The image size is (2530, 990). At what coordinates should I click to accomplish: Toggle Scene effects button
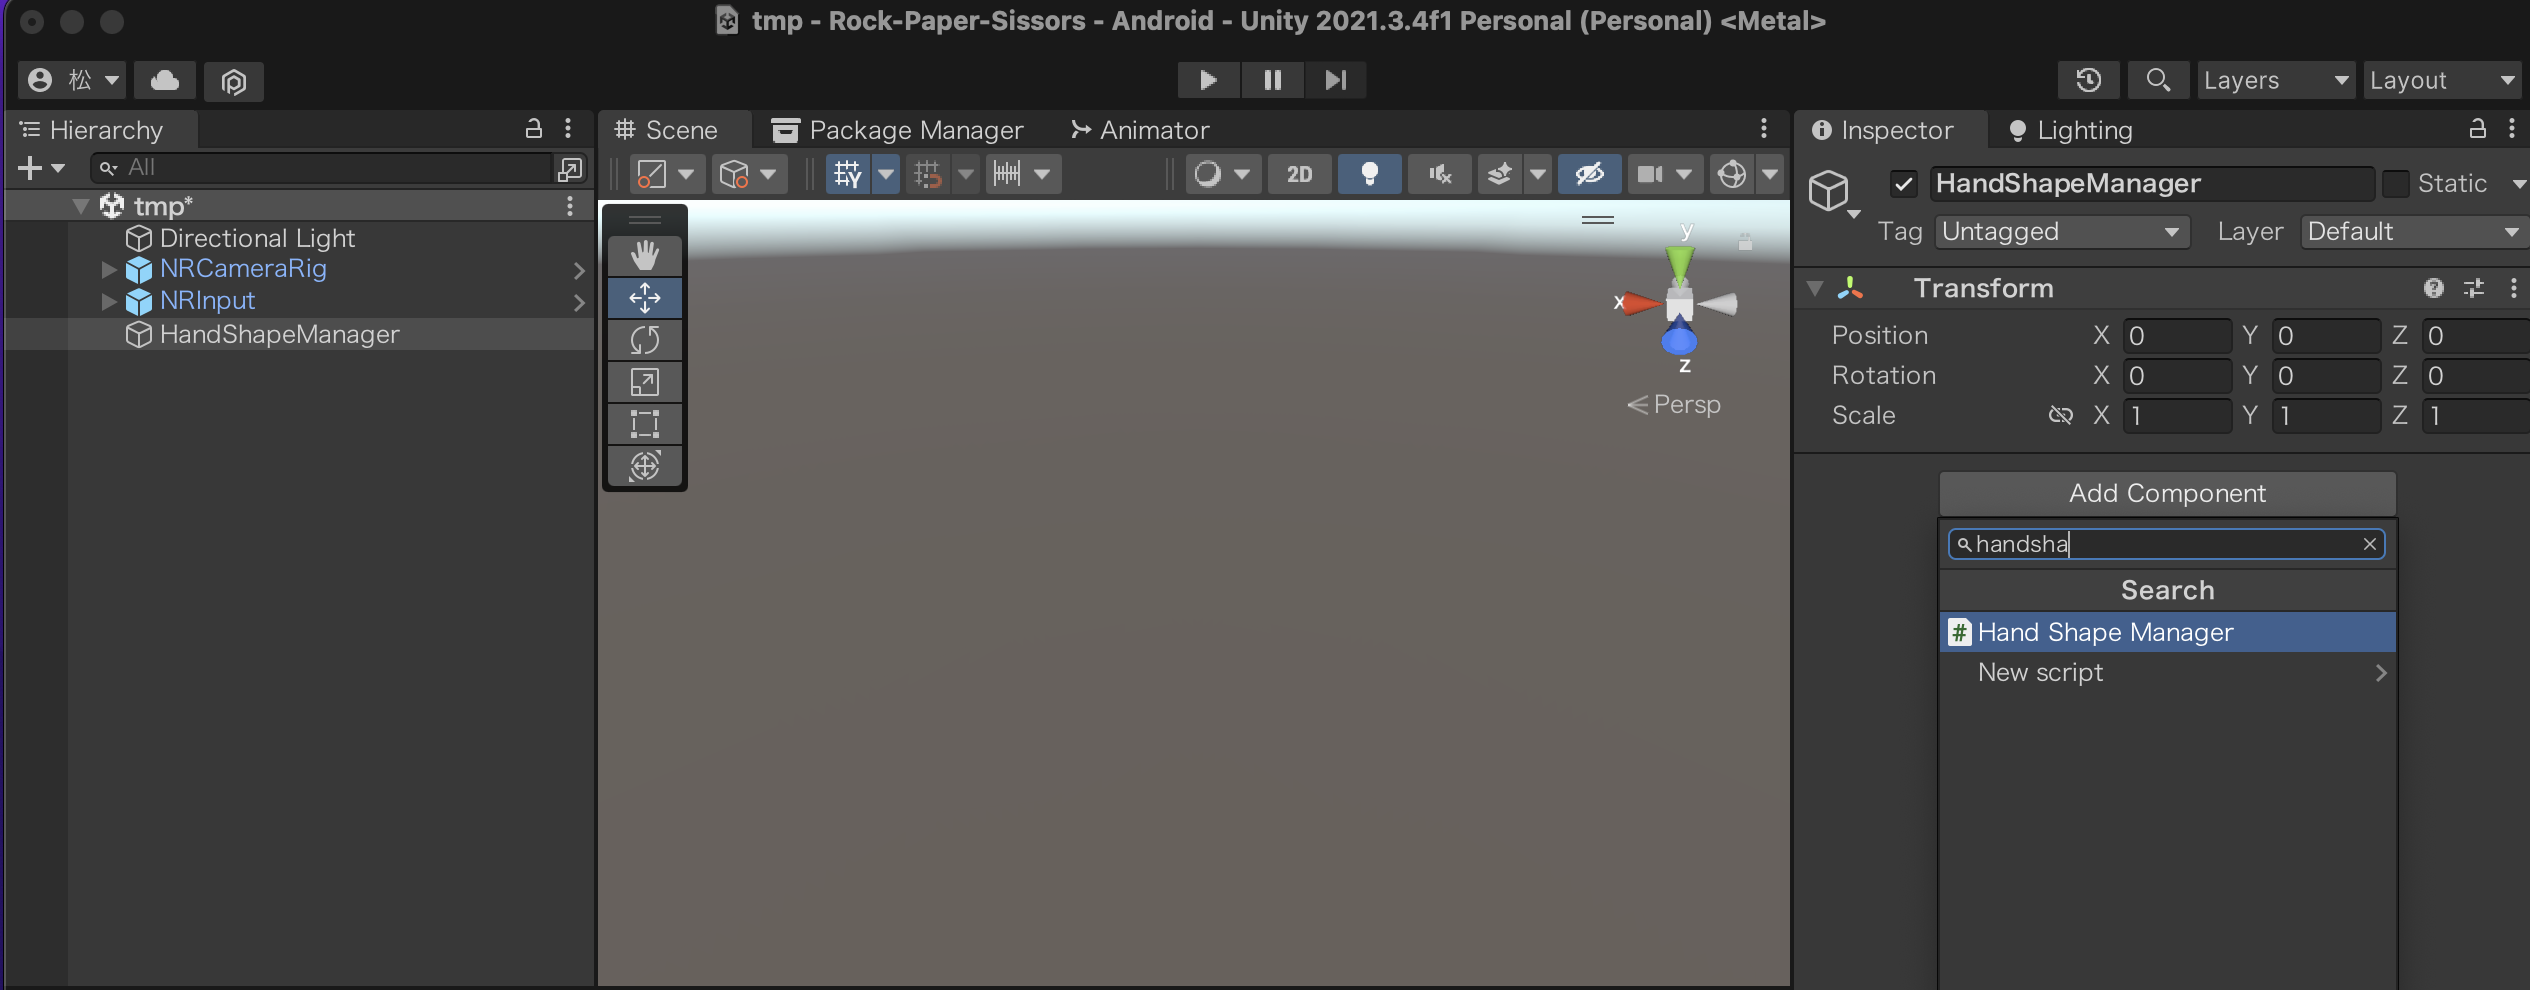pyautogui.click(x=1499, y=174)
